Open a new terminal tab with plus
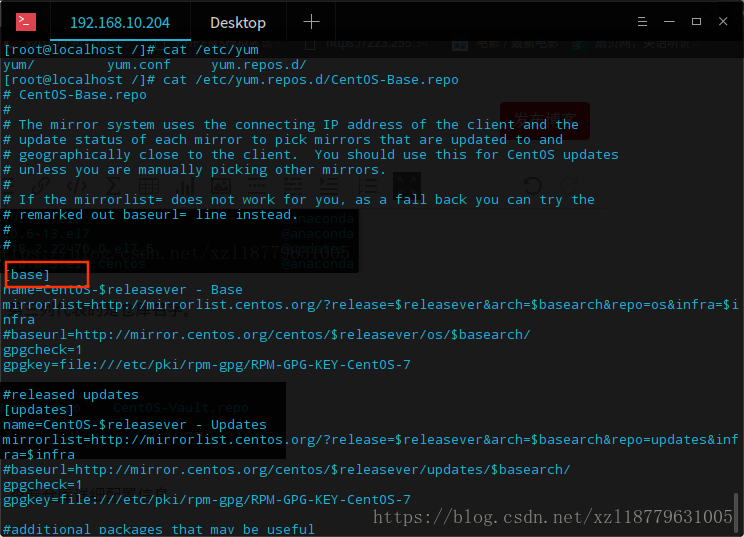This screenshot has height=537, width=744. (311, 22)
